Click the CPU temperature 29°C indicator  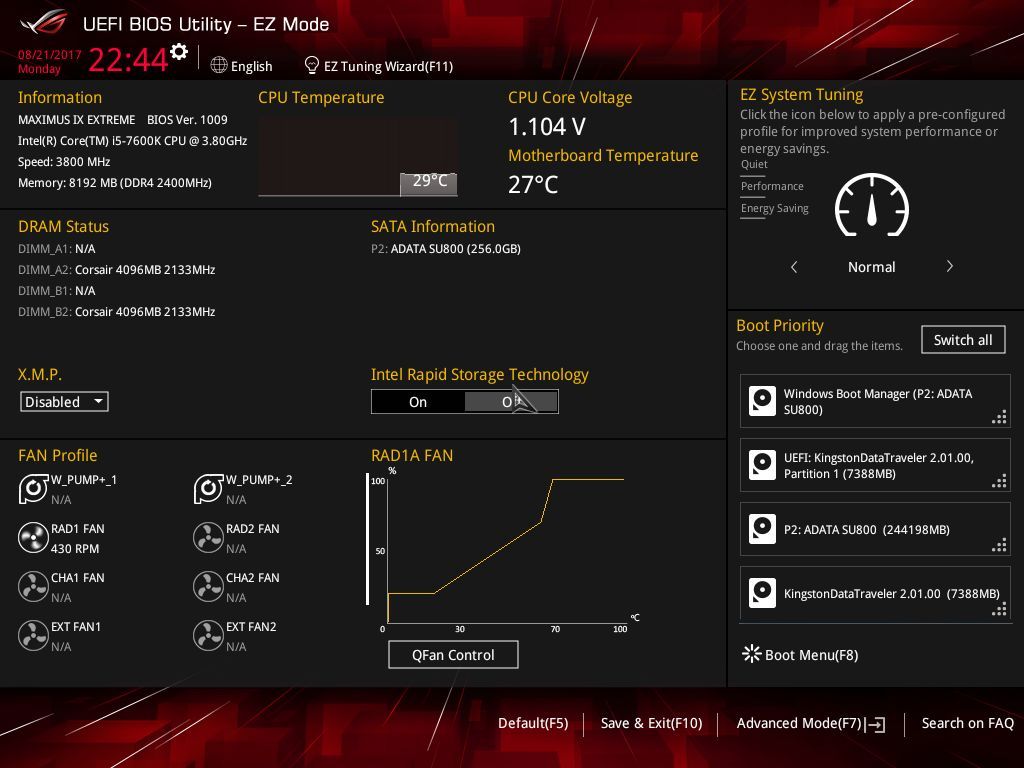[x=429, y=182]
